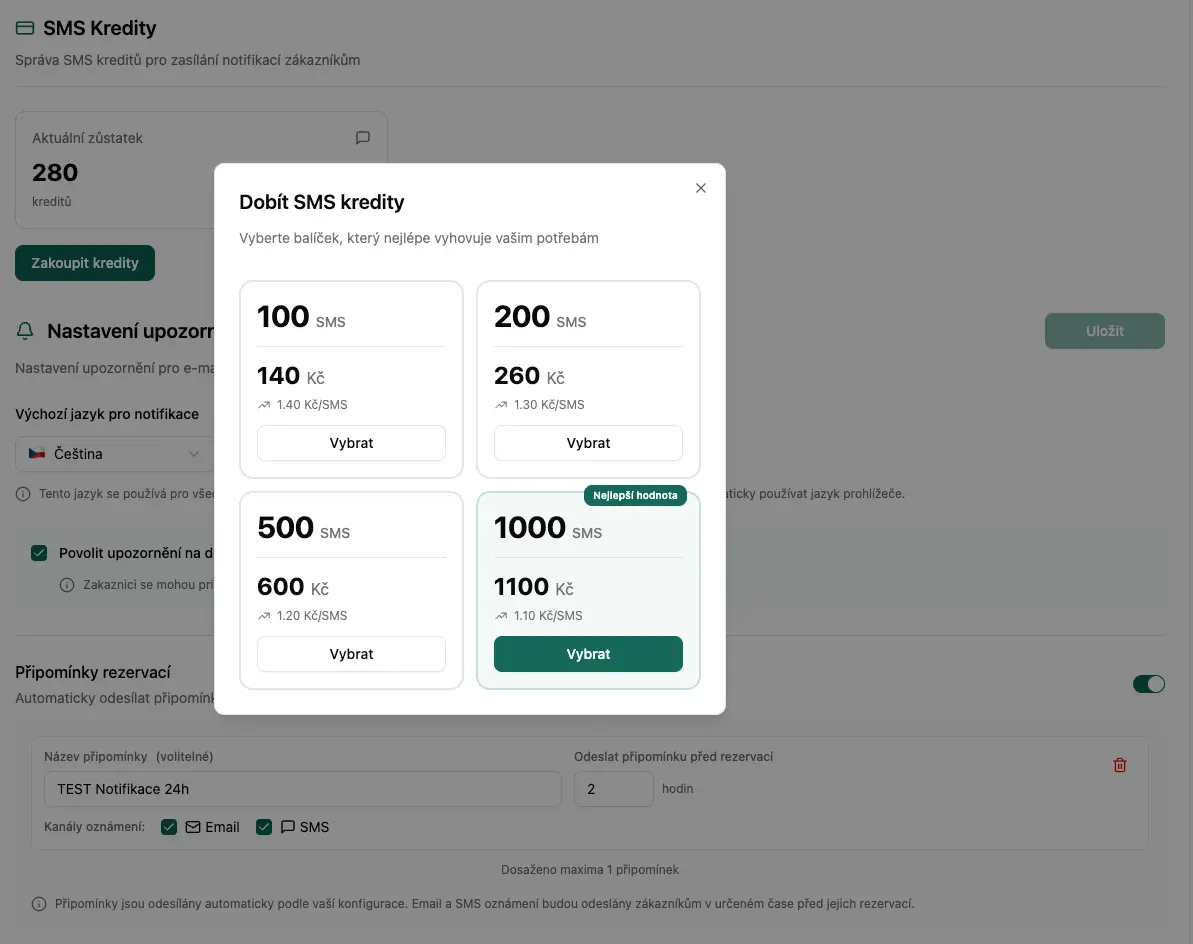Delete the TEST Notifikace 24h reminder

[1120, 765]
